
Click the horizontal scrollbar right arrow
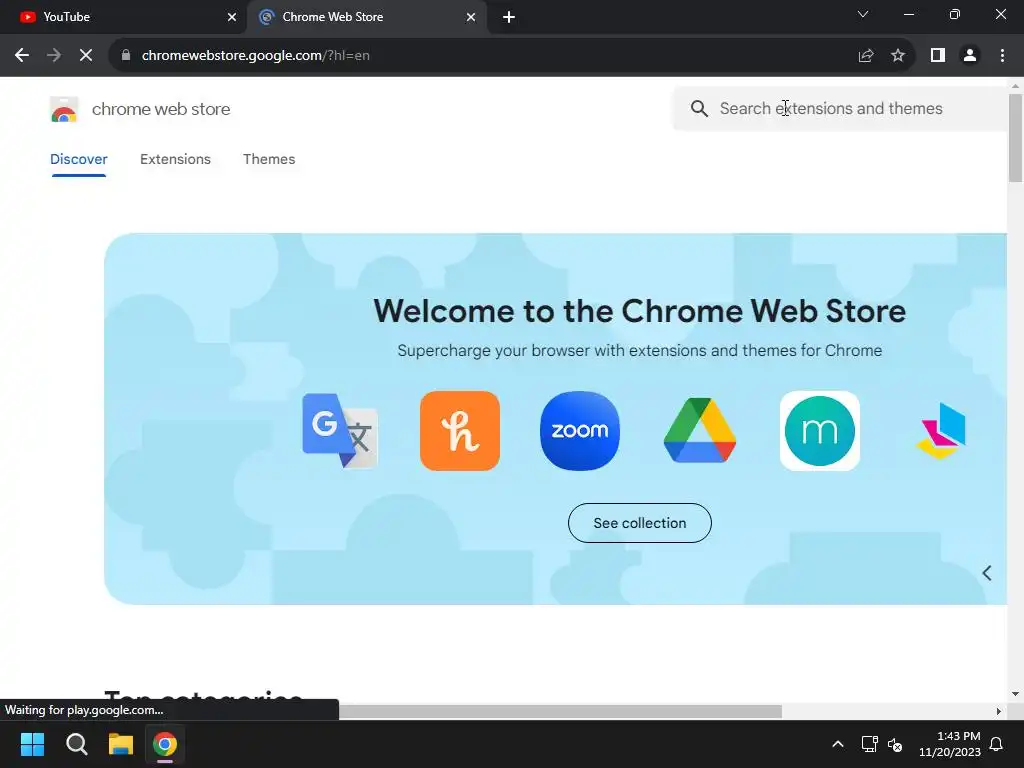[x=999, y=711]
